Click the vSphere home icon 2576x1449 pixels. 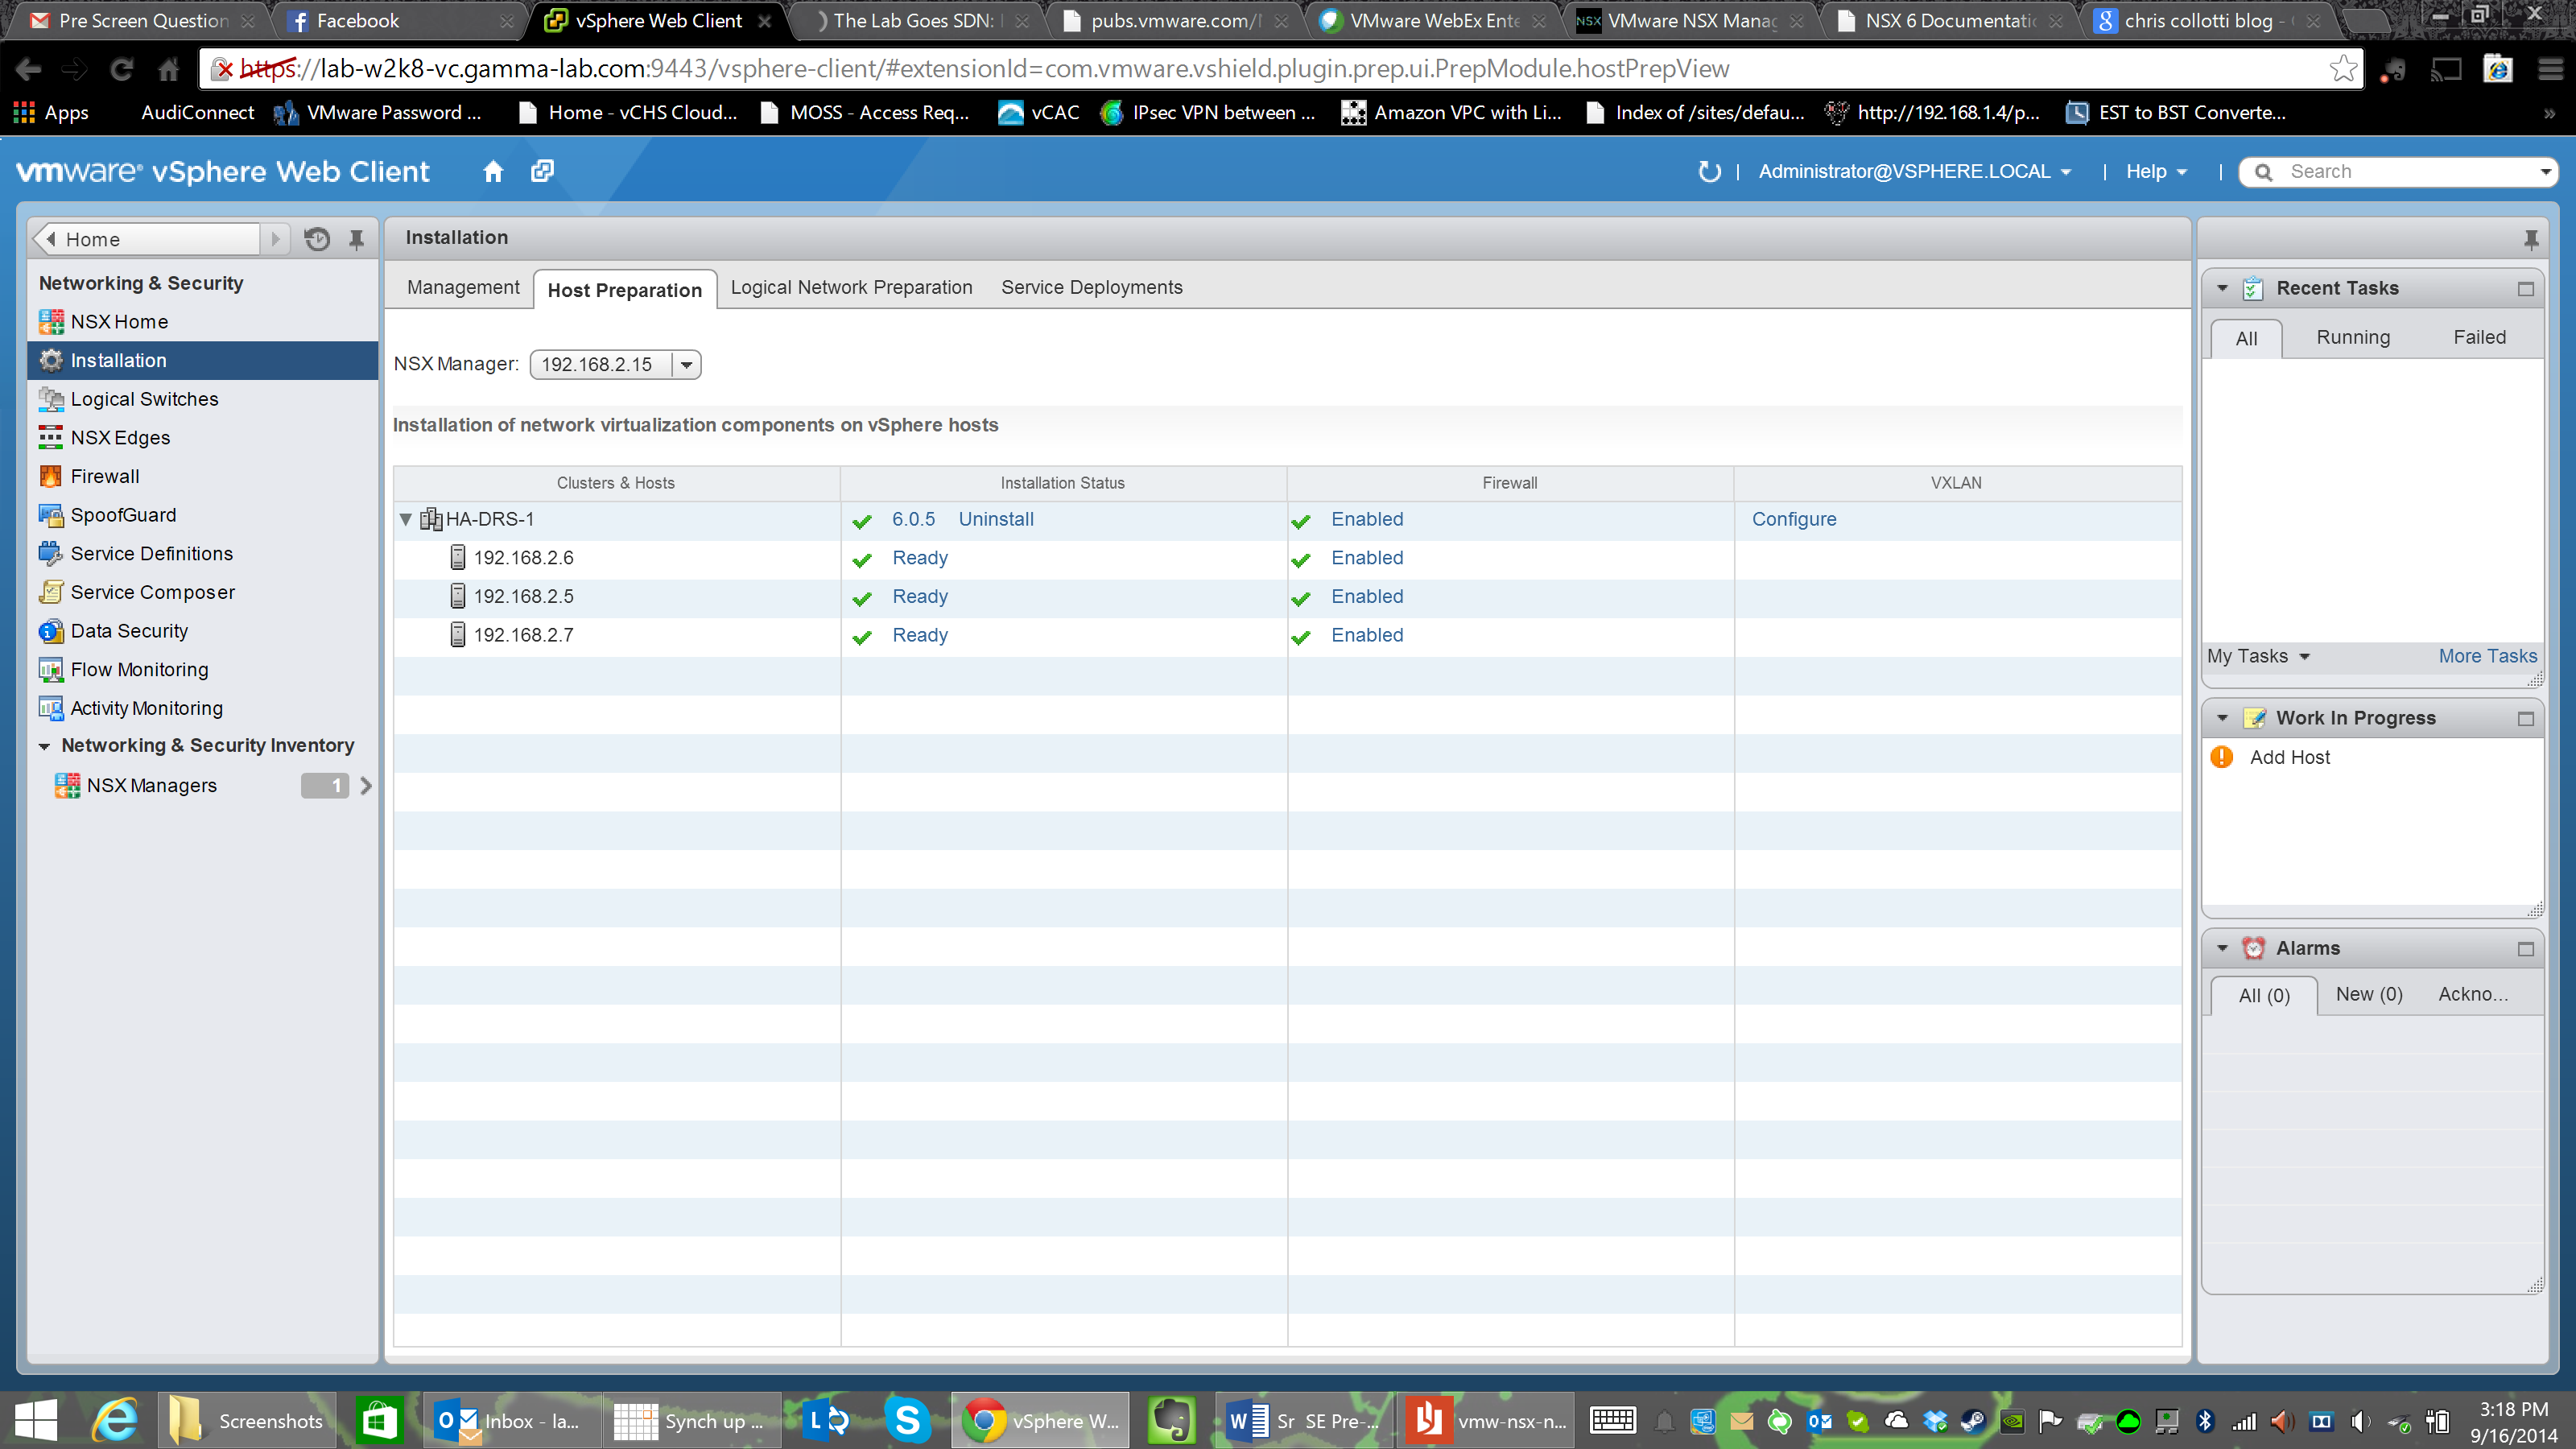pos(492,171)
